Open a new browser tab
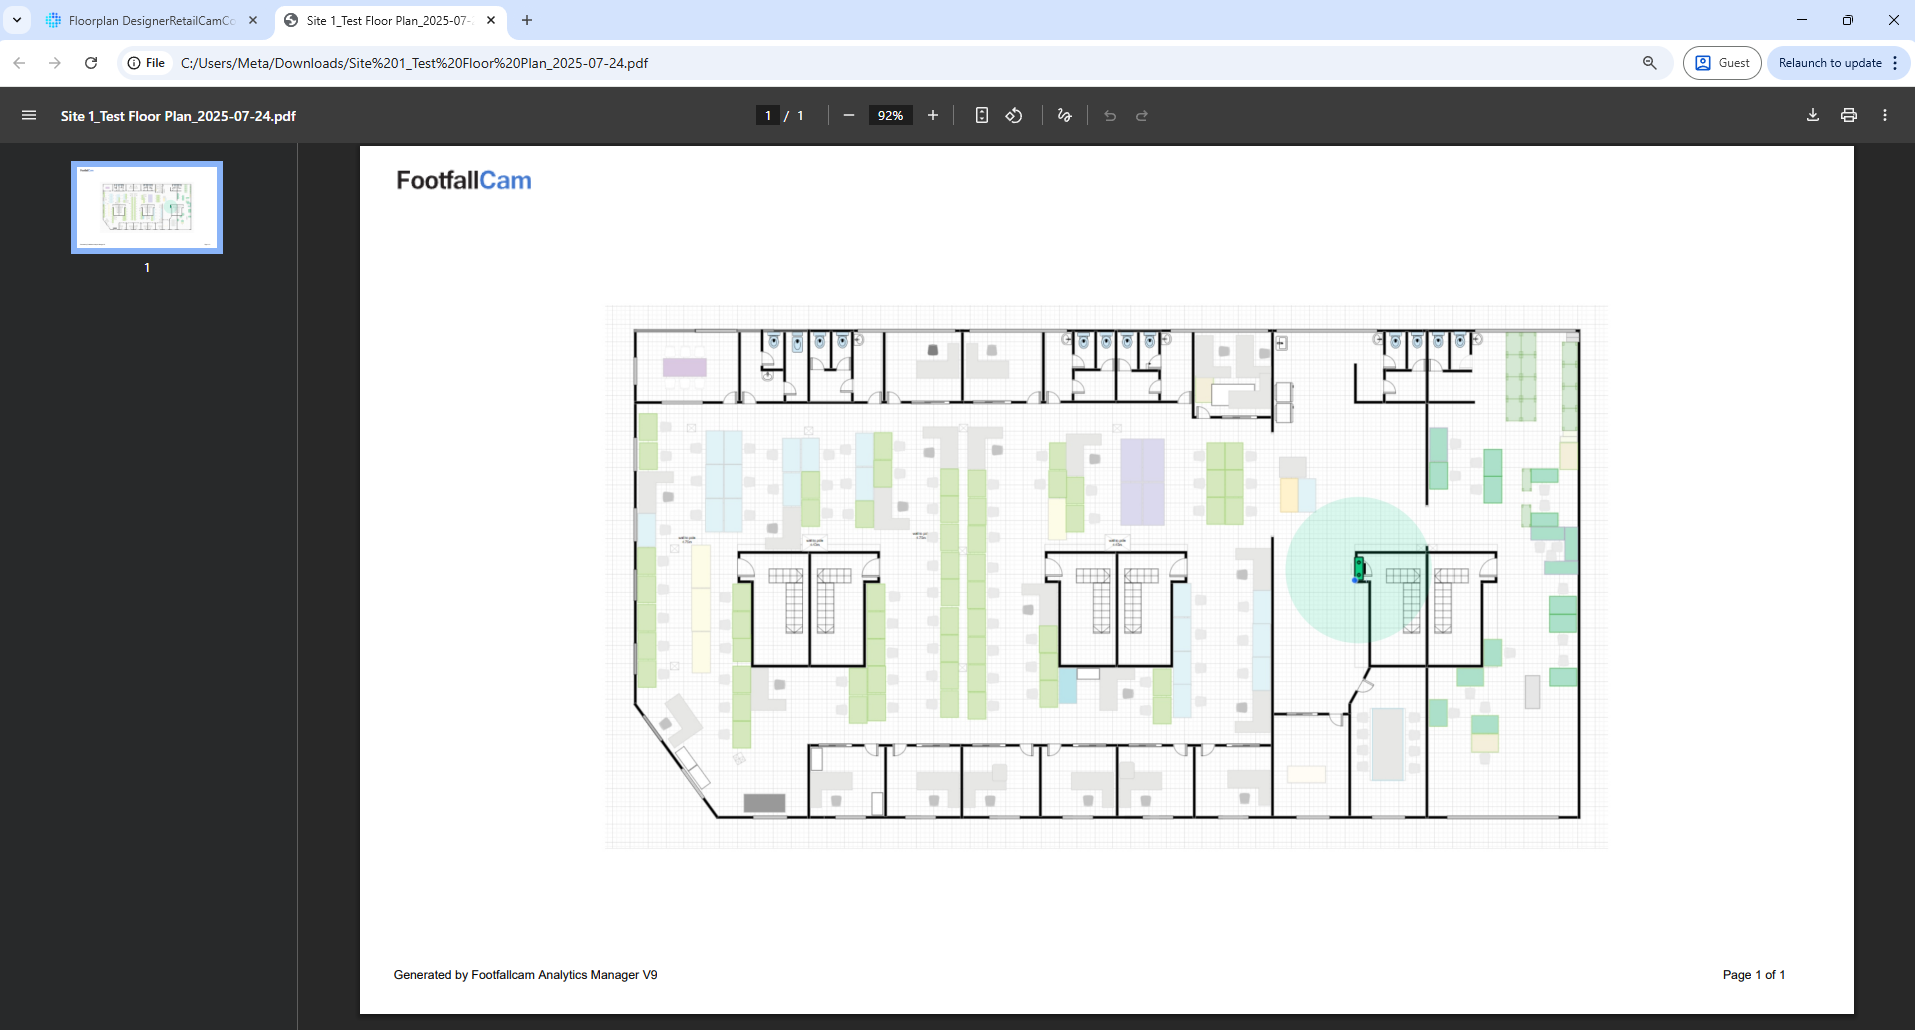 tap(527, 20)
